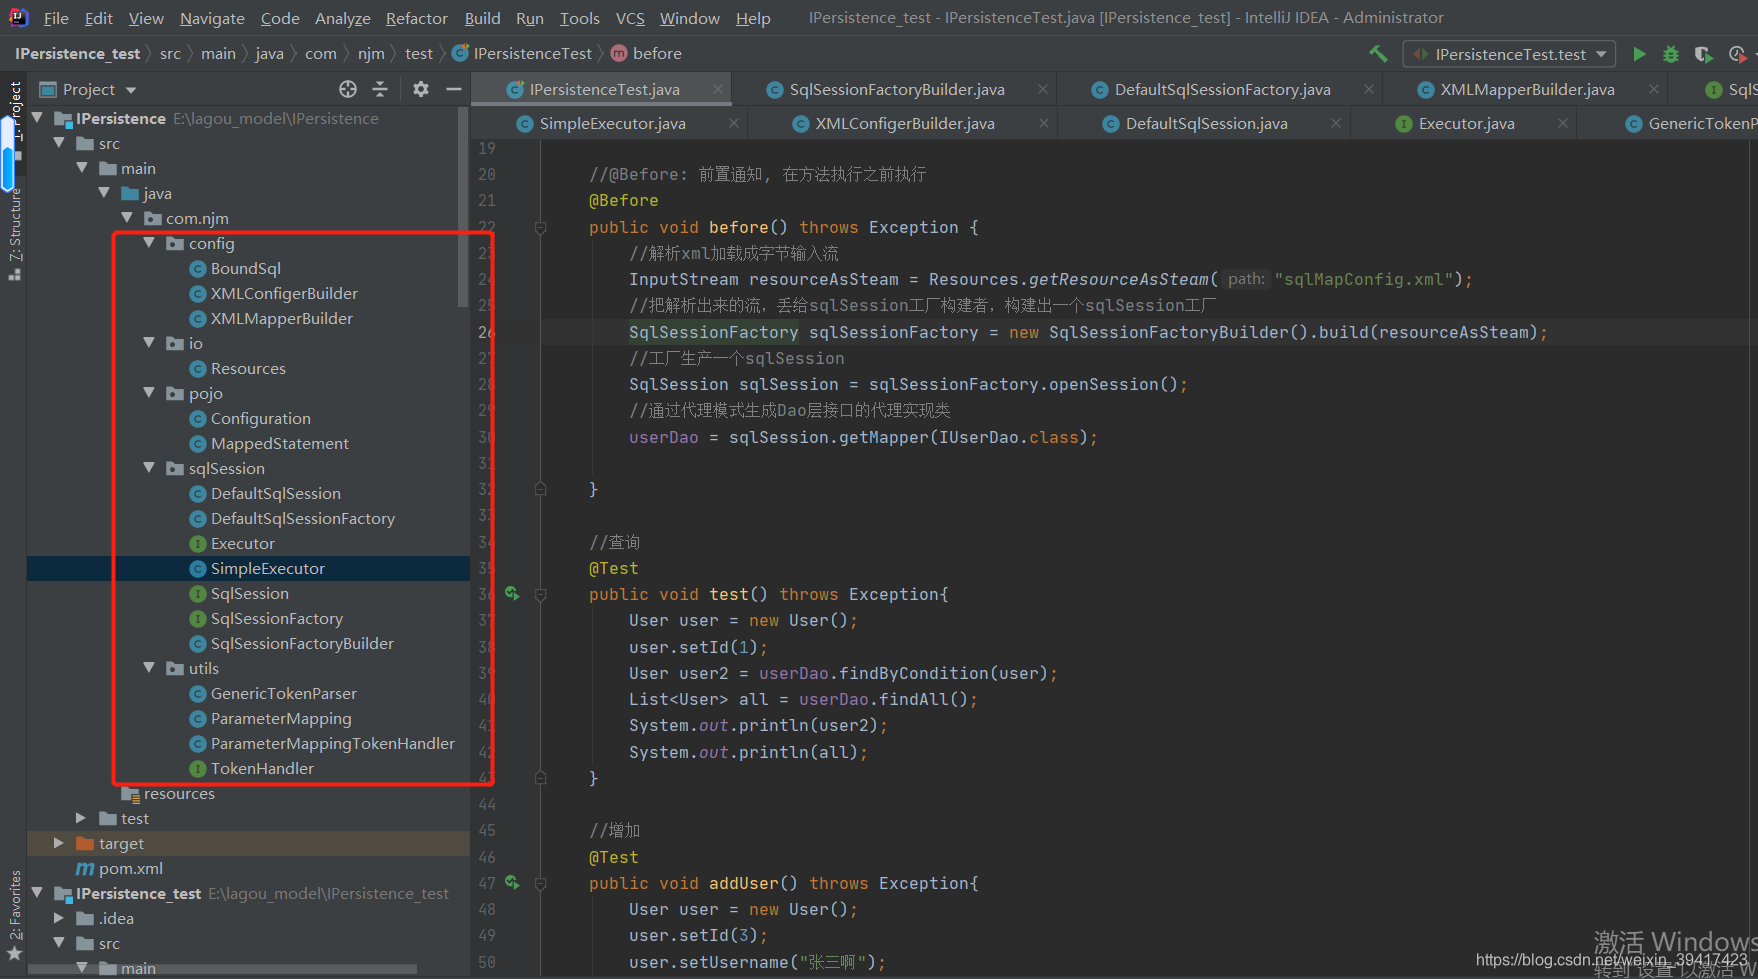This screenshot has height=979, width=1758.
Task: Collapse the io package
Action: (149, 343)
